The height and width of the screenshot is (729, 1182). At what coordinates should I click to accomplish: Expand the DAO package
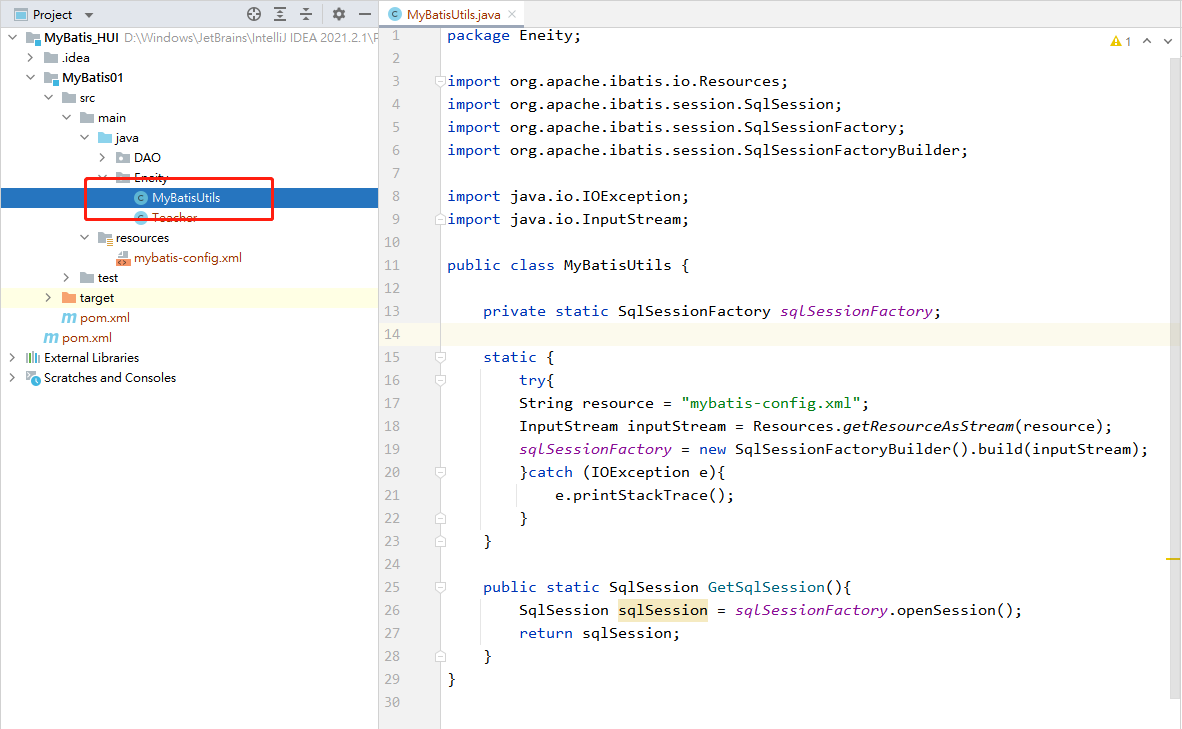coord(103,158)
